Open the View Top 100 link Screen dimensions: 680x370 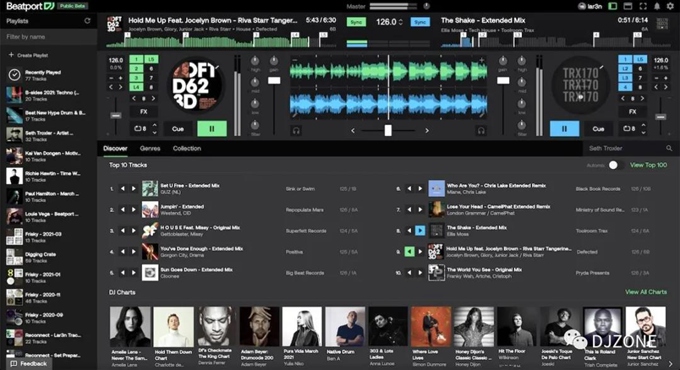coord(648,165)
